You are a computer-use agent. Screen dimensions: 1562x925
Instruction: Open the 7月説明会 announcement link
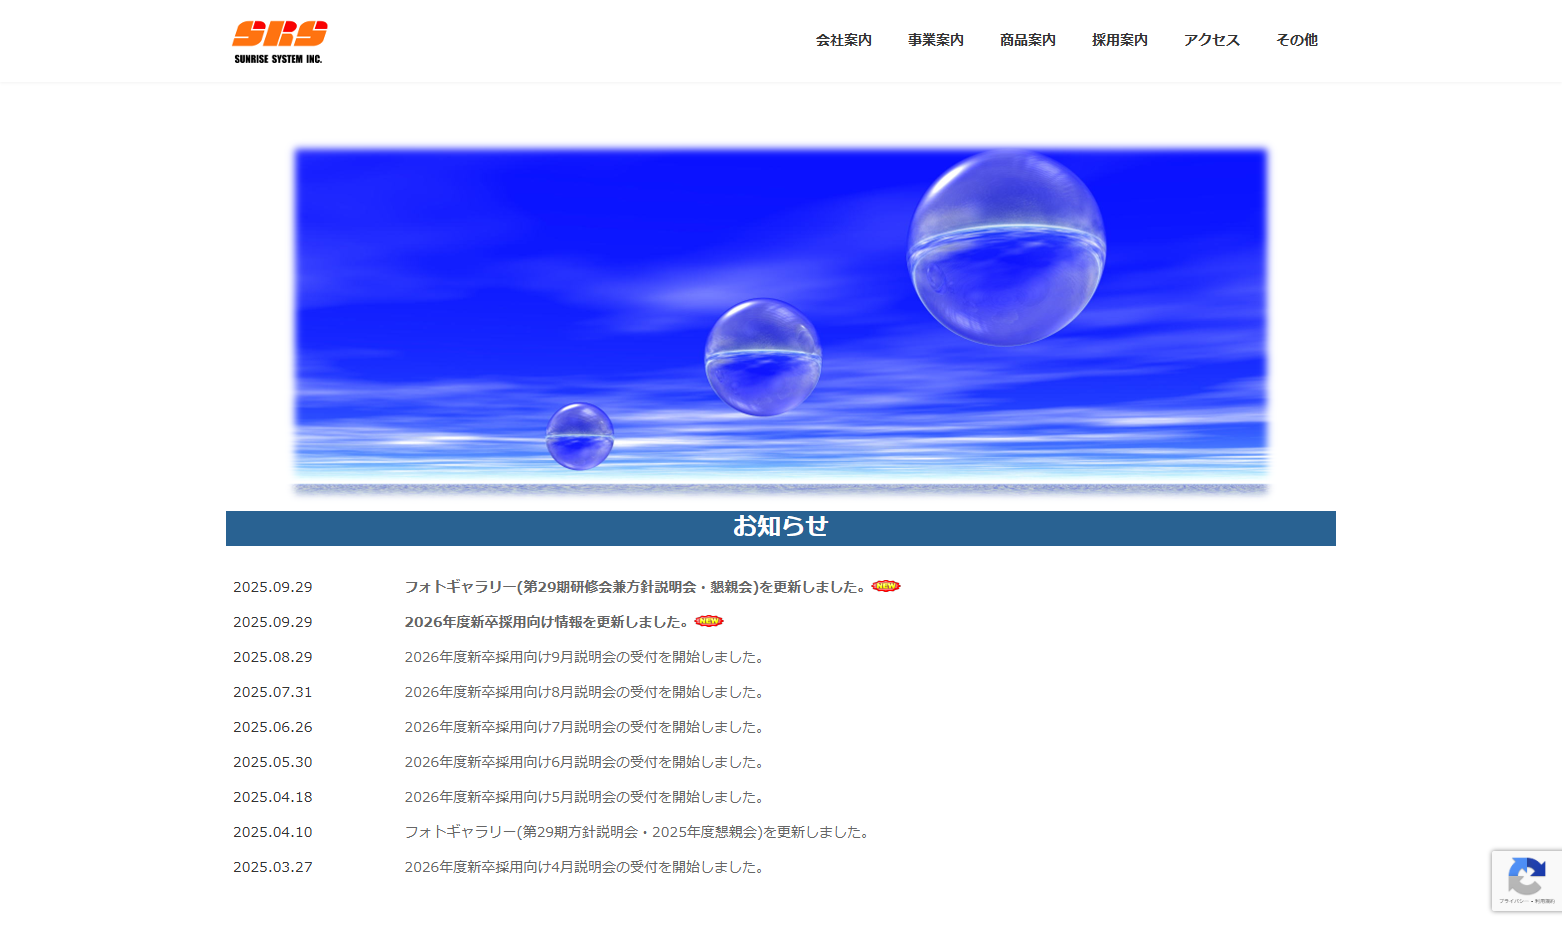point(585,727)
